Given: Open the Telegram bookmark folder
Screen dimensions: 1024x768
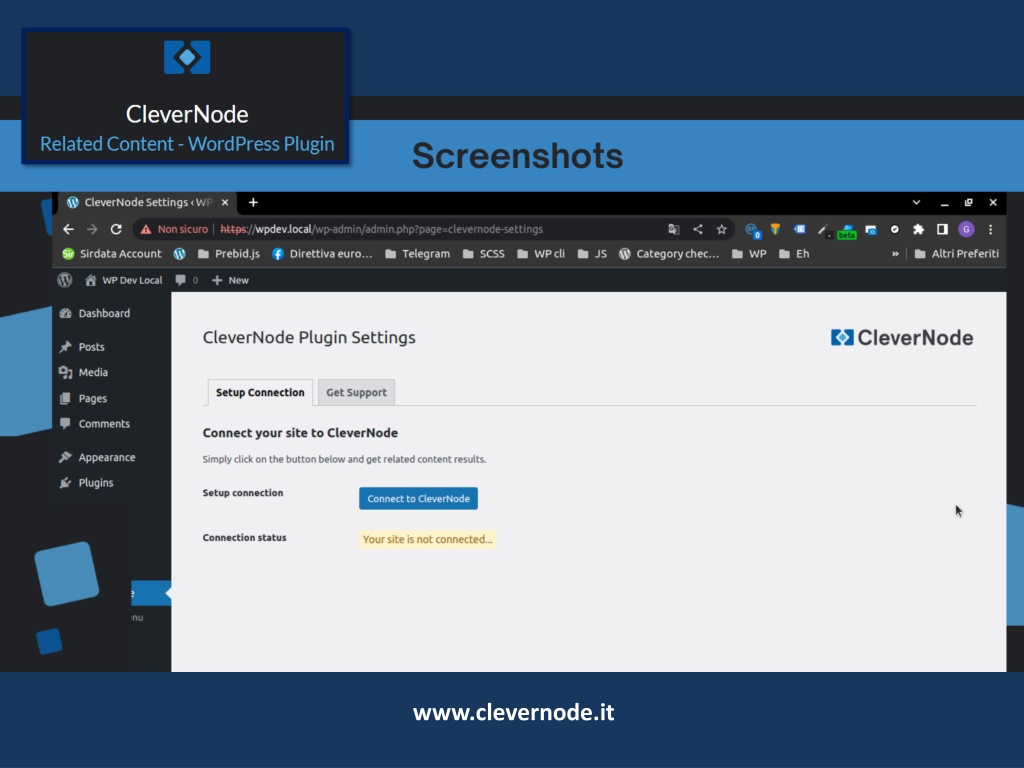Looking at the screenshot, I should [x=417, y=254].
